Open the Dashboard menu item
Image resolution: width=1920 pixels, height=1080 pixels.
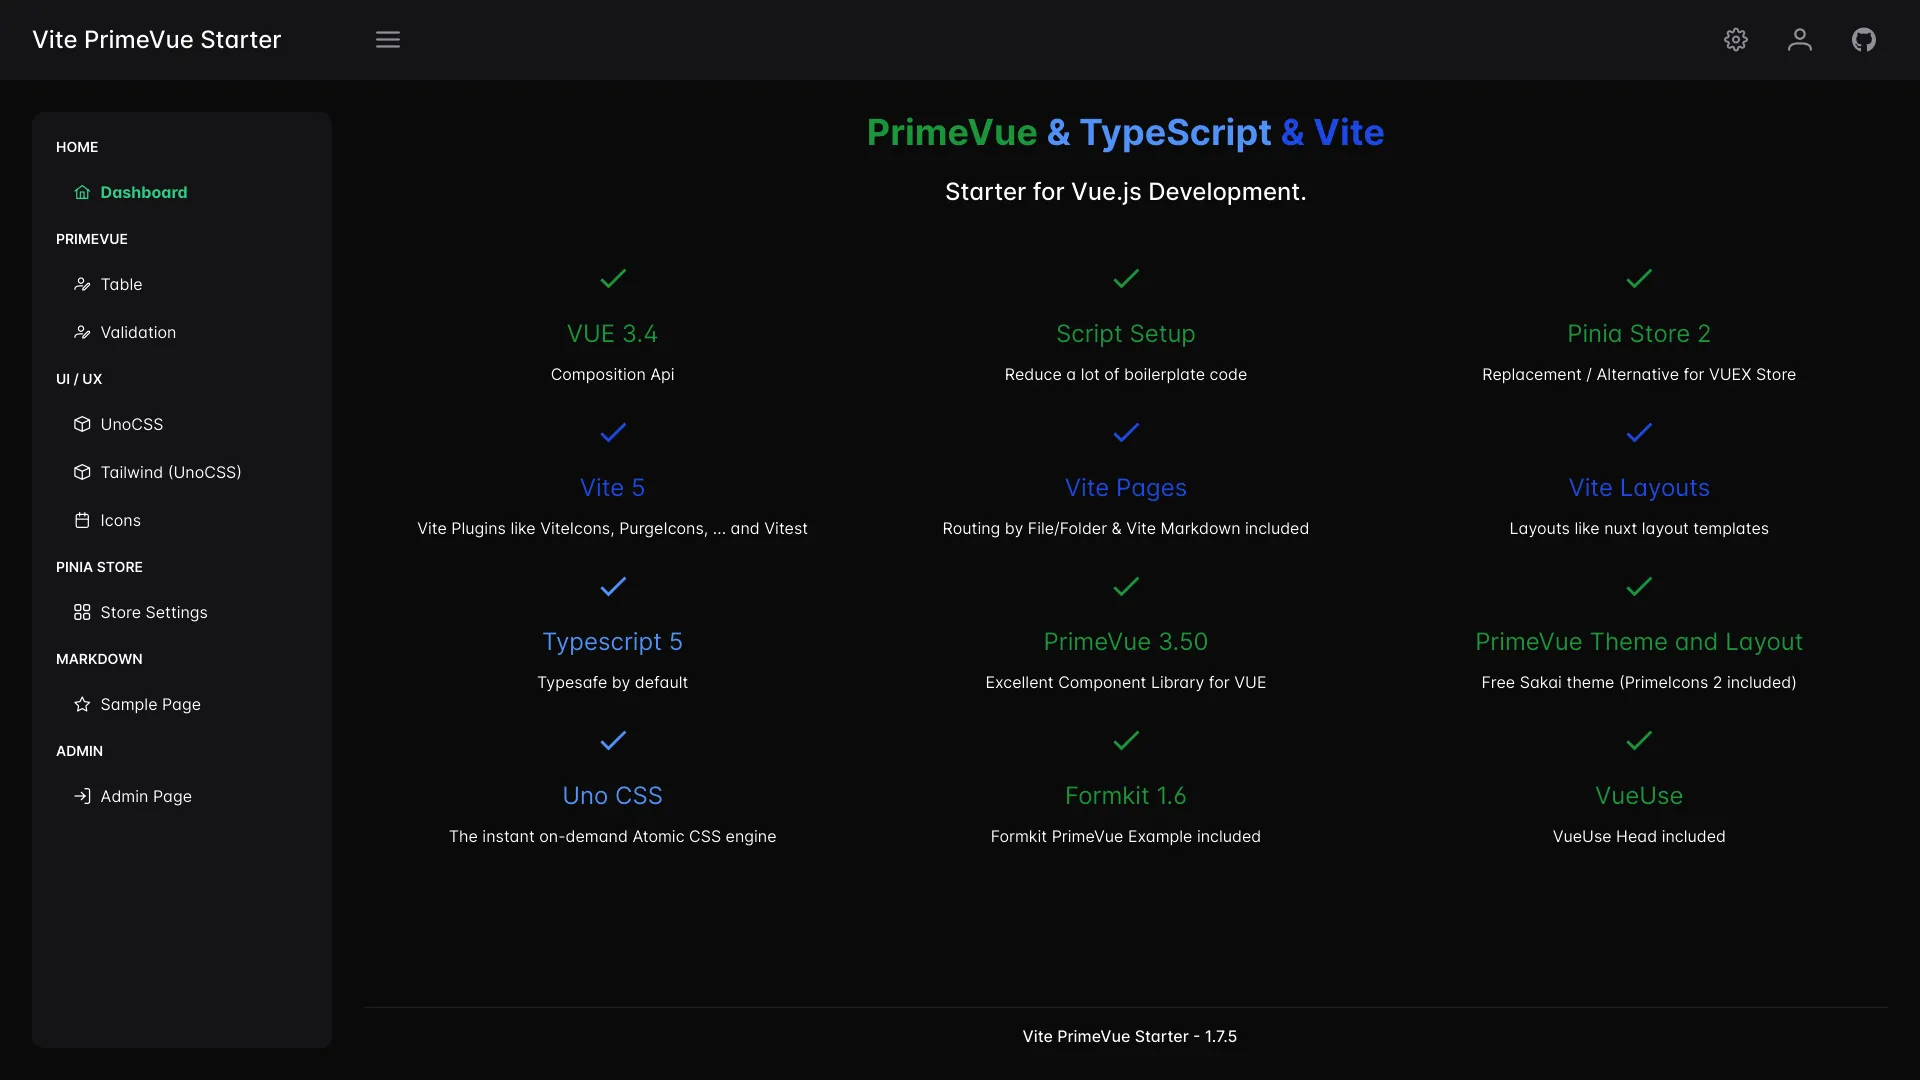(182, 193)
